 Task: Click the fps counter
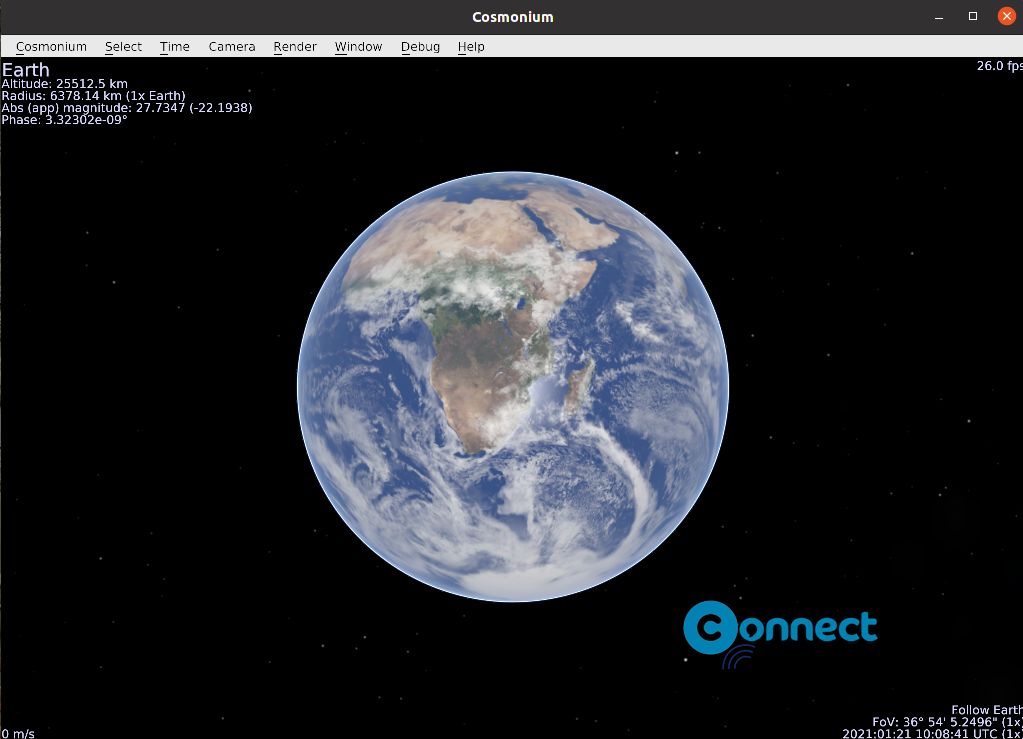pyautogui.click(x=999, y=66)
